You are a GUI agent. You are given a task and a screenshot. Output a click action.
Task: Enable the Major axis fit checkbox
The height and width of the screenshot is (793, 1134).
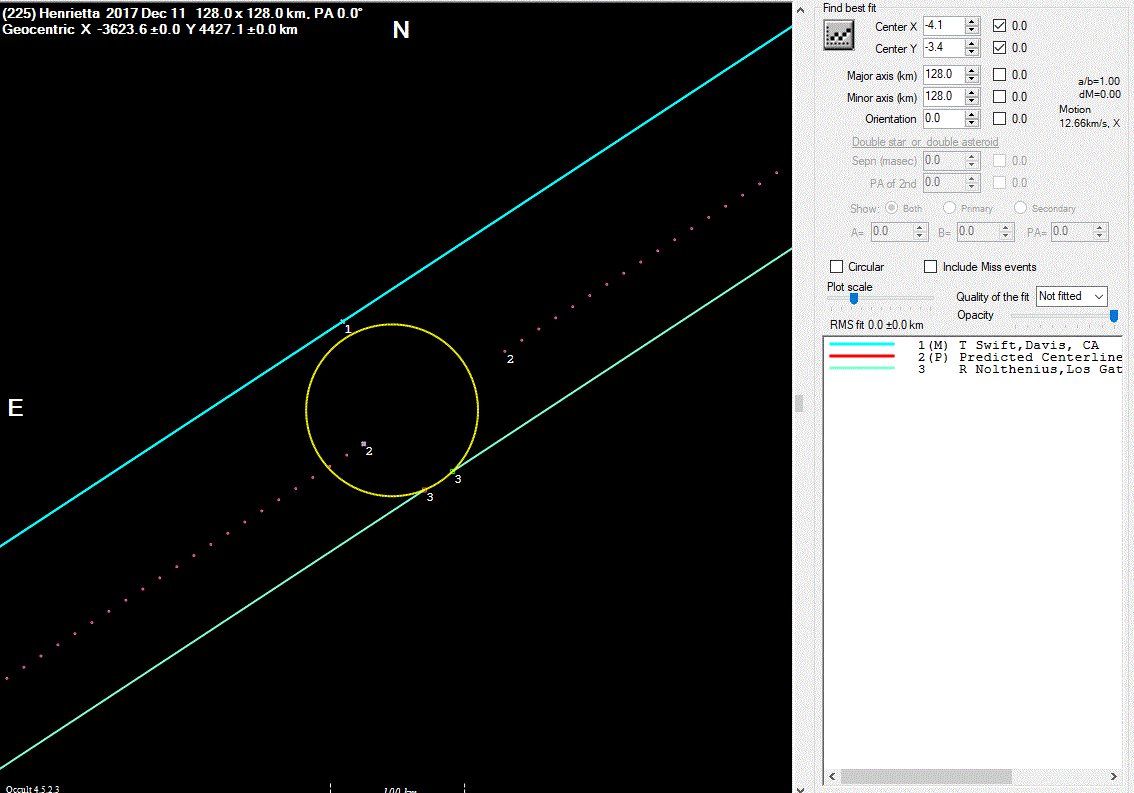click(x=999, y=75)
